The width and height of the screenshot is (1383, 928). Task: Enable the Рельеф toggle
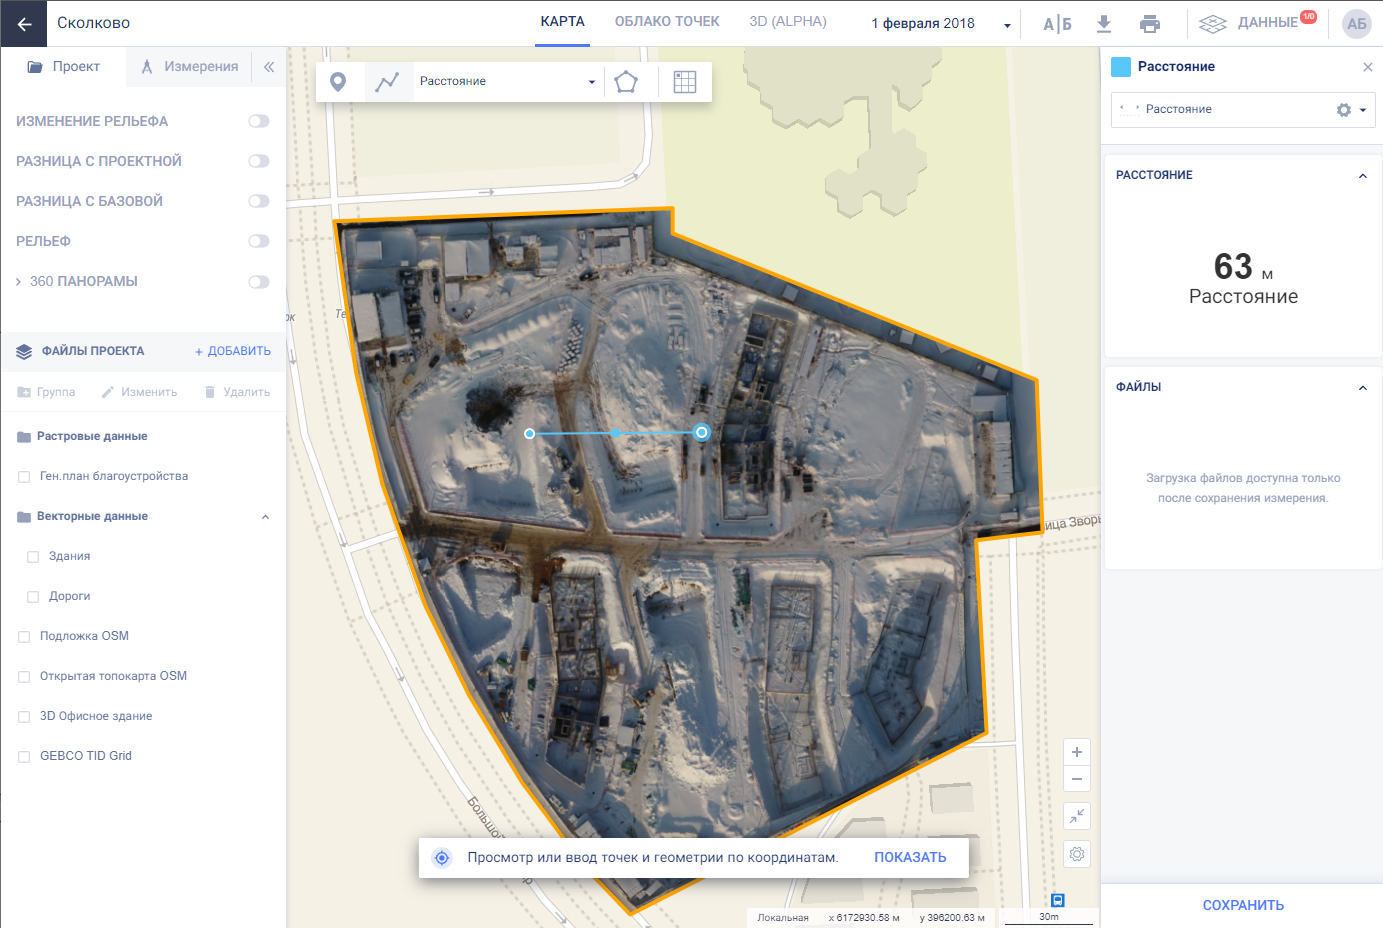click(x=259, y=241)
